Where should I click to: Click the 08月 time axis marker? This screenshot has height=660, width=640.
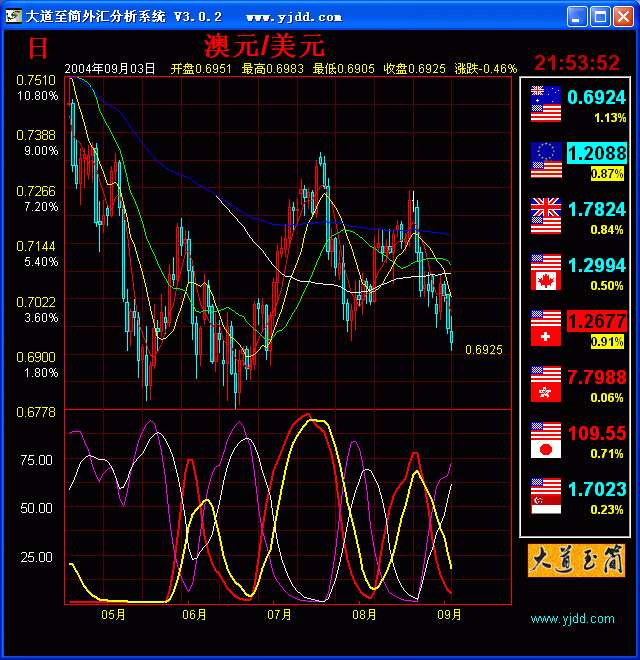point(364,615)
